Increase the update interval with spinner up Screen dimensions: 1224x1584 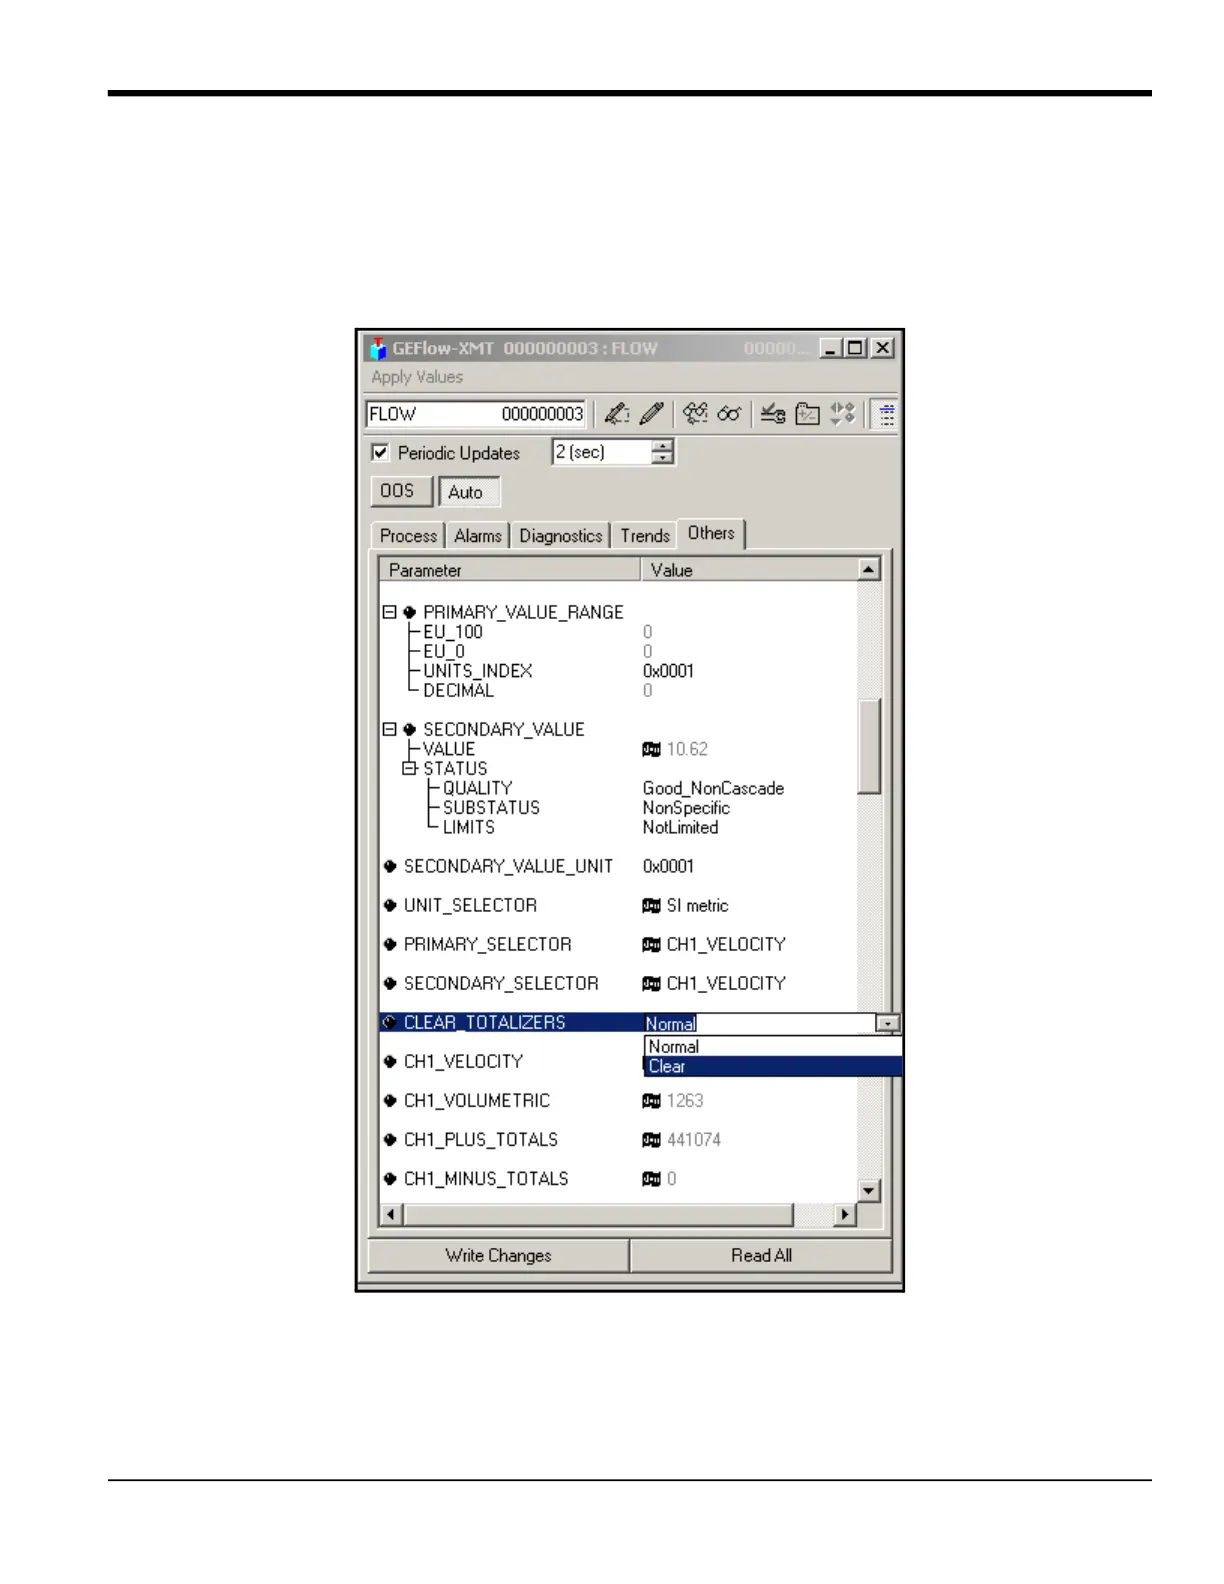662,445
